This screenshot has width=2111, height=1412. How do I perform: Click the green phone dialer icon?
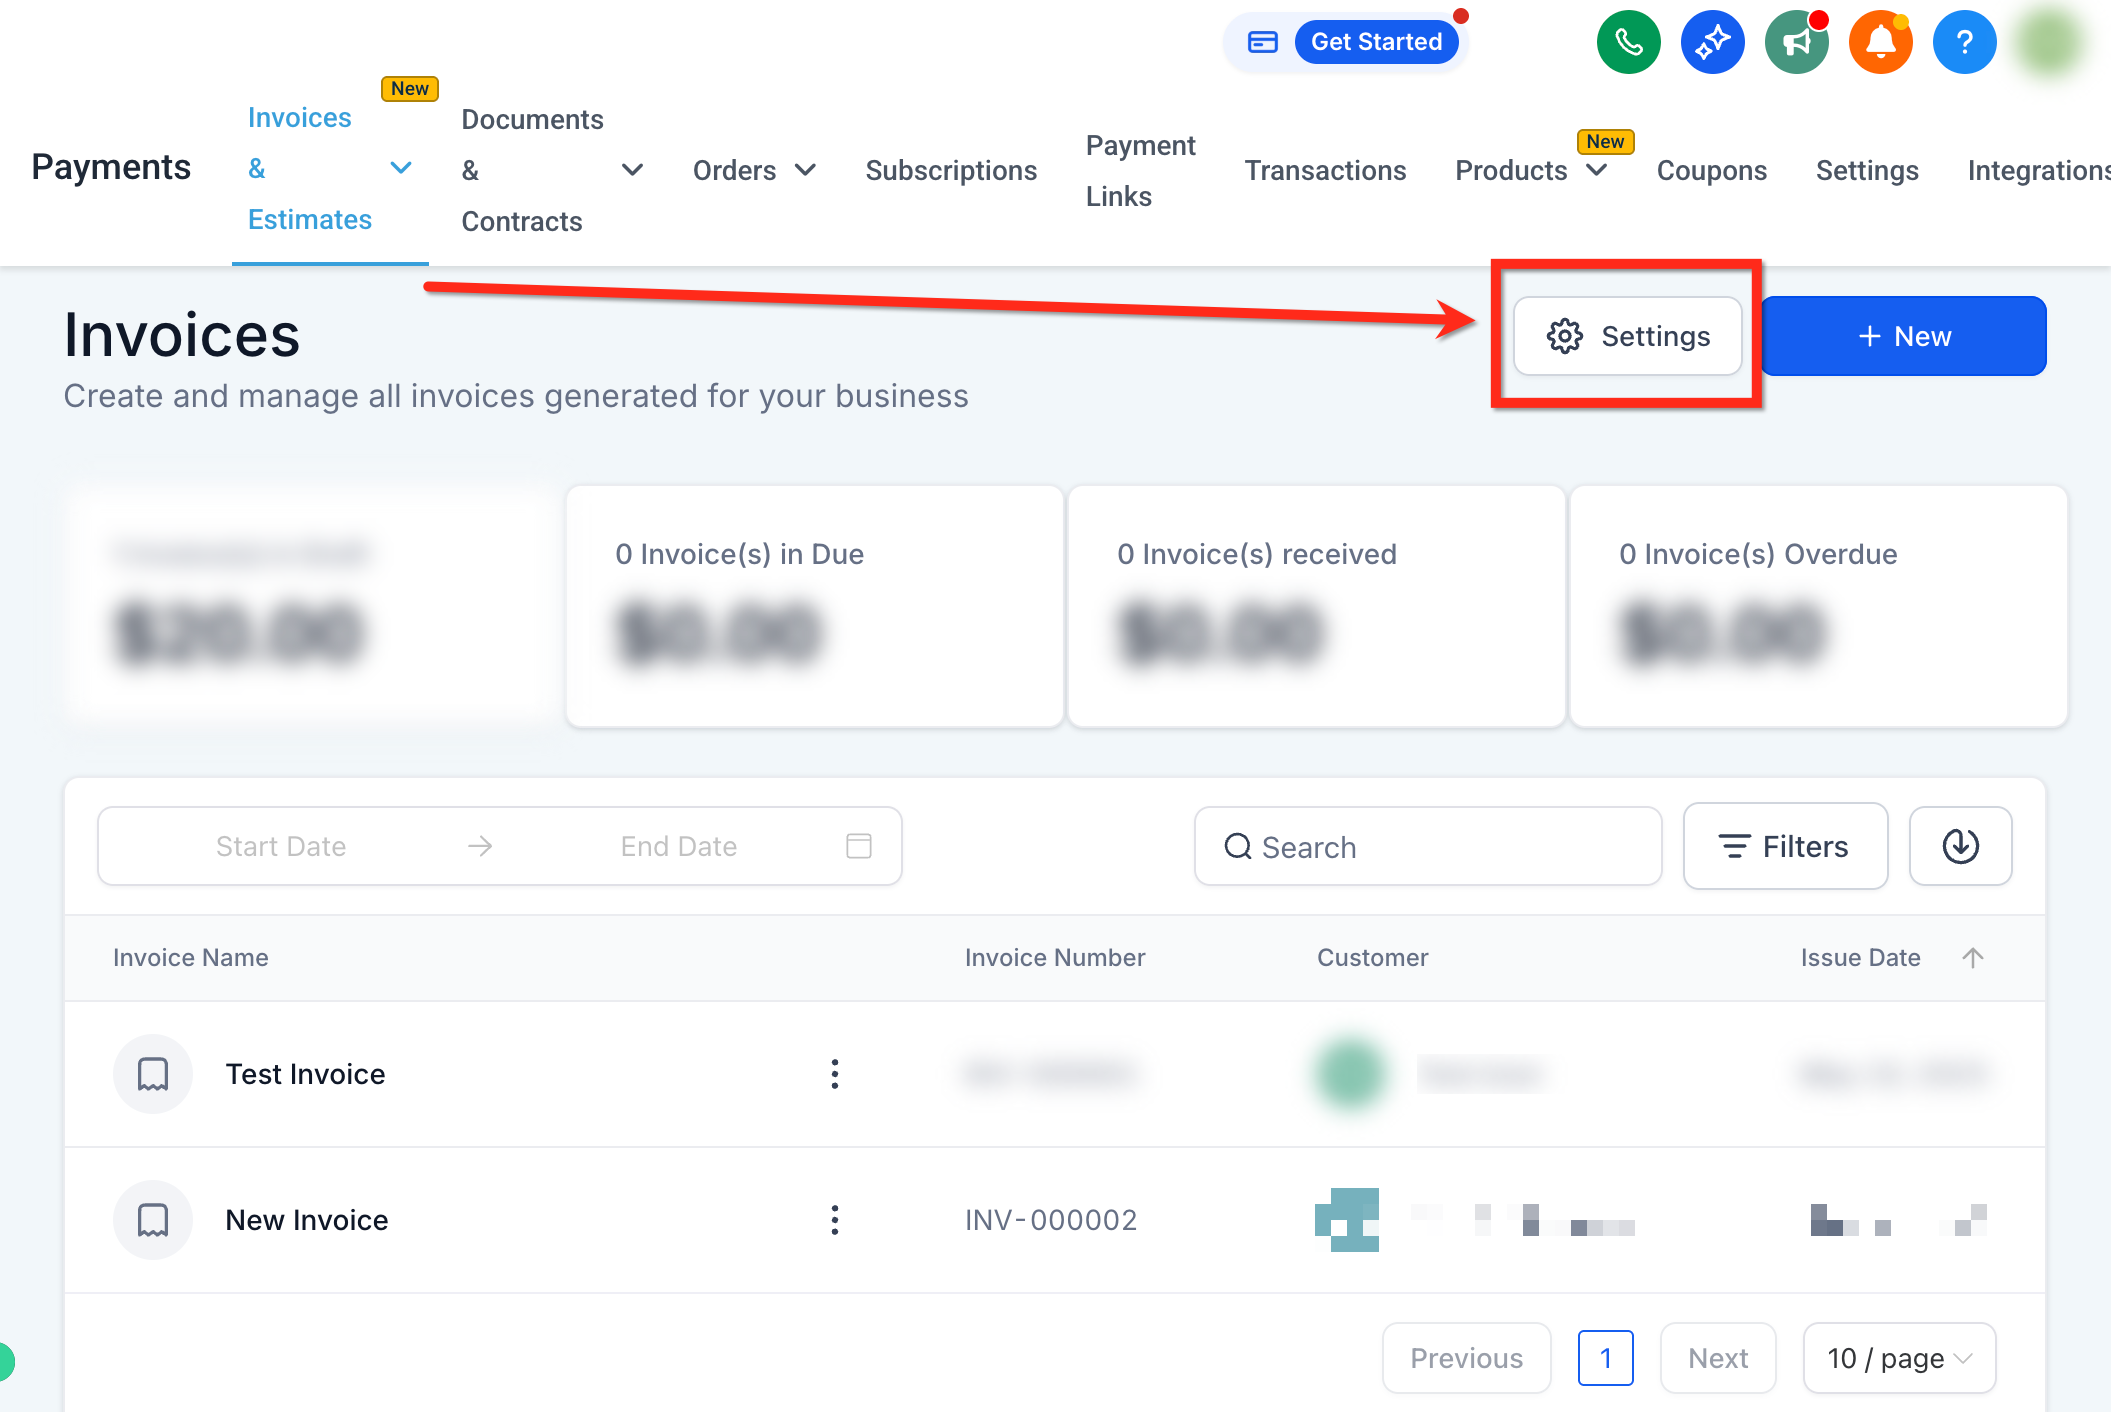1628,42
